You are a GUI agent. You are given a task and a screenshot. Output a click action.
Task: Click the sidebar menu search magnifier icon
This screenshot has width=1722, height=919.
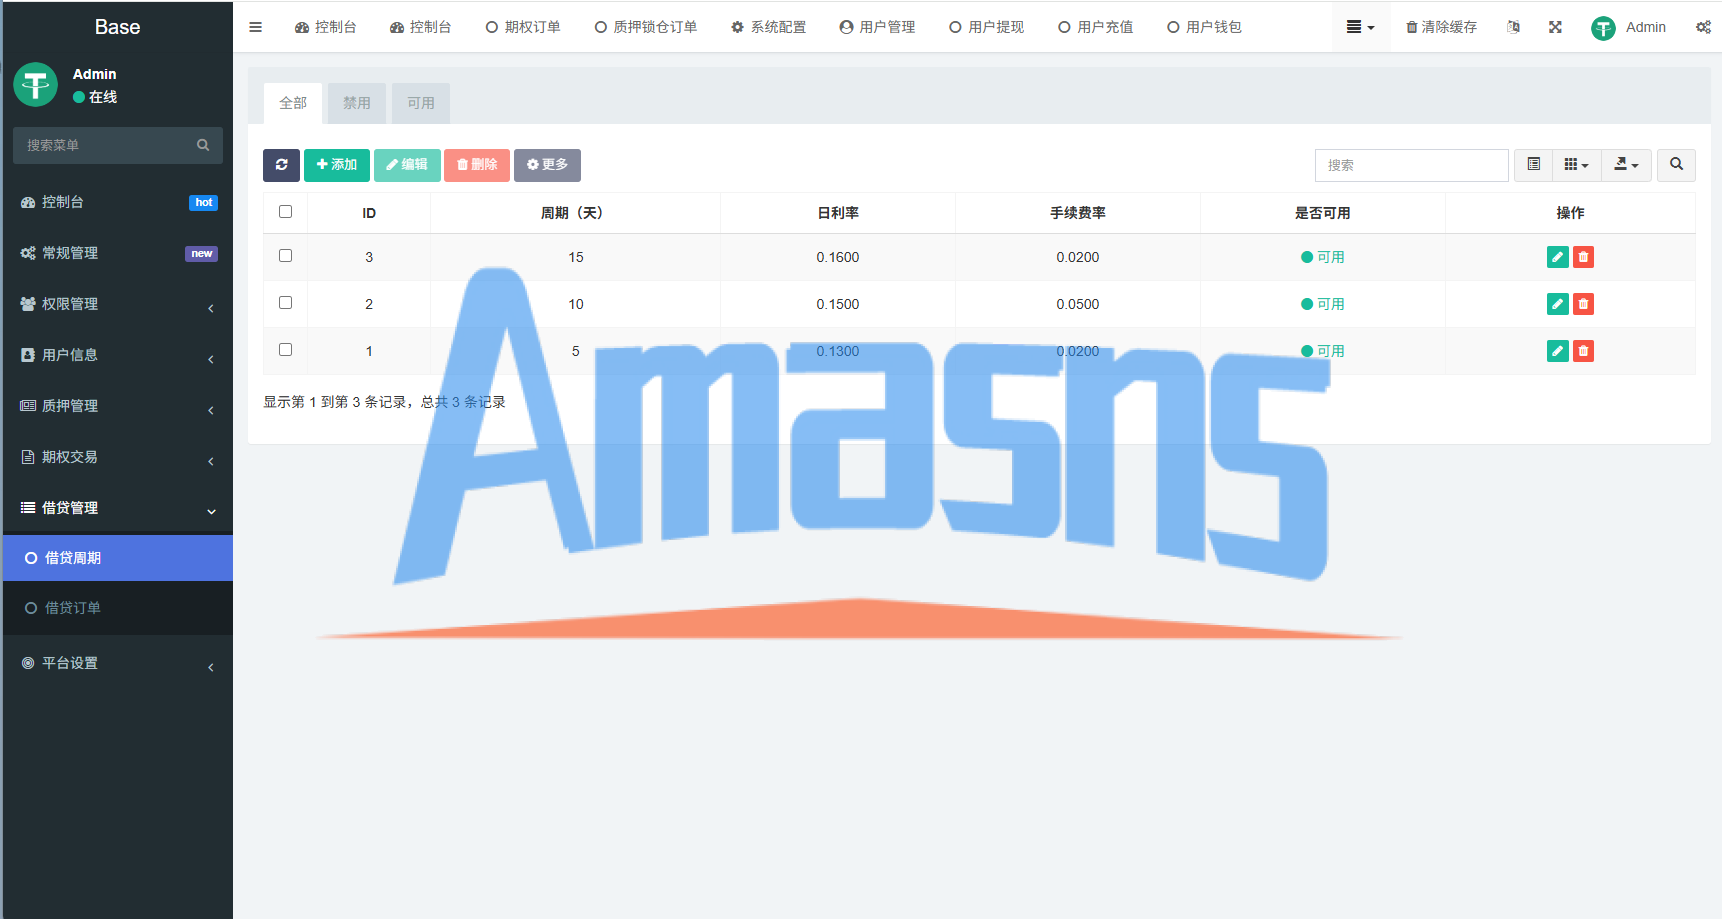click(x=203, y=145)
